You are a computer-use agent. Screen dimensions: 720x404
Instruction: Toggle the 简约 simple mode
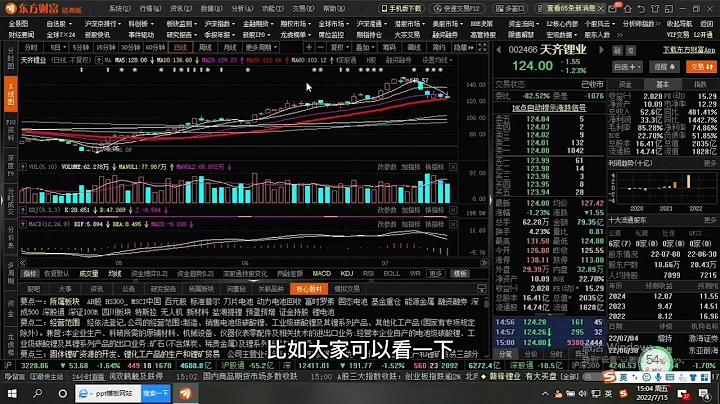tap(439, 47)
